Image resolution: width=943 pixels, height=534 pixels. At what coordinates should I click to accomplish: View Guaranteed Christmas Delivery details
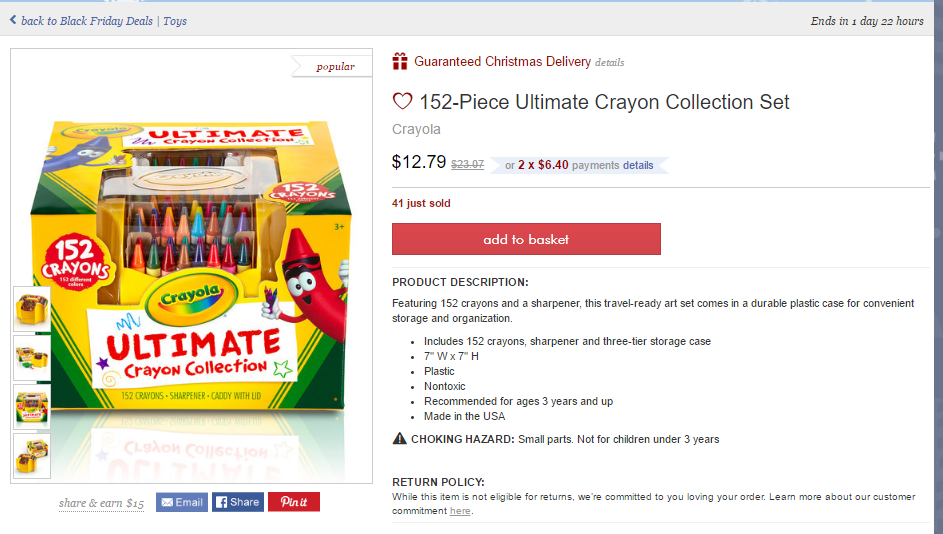[609, 63]
